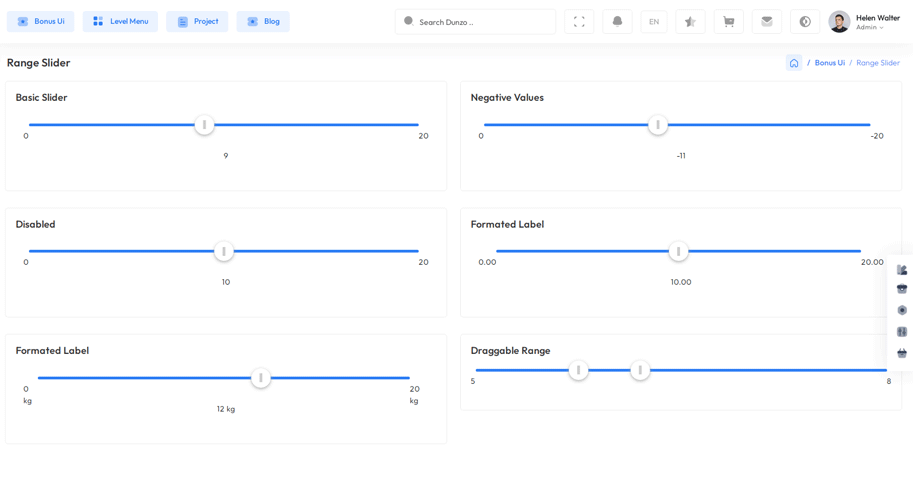Open bookmarks star icon
The width and height of the screenshot is (913, 492).
pyautogui.click(x=690, y=22)
